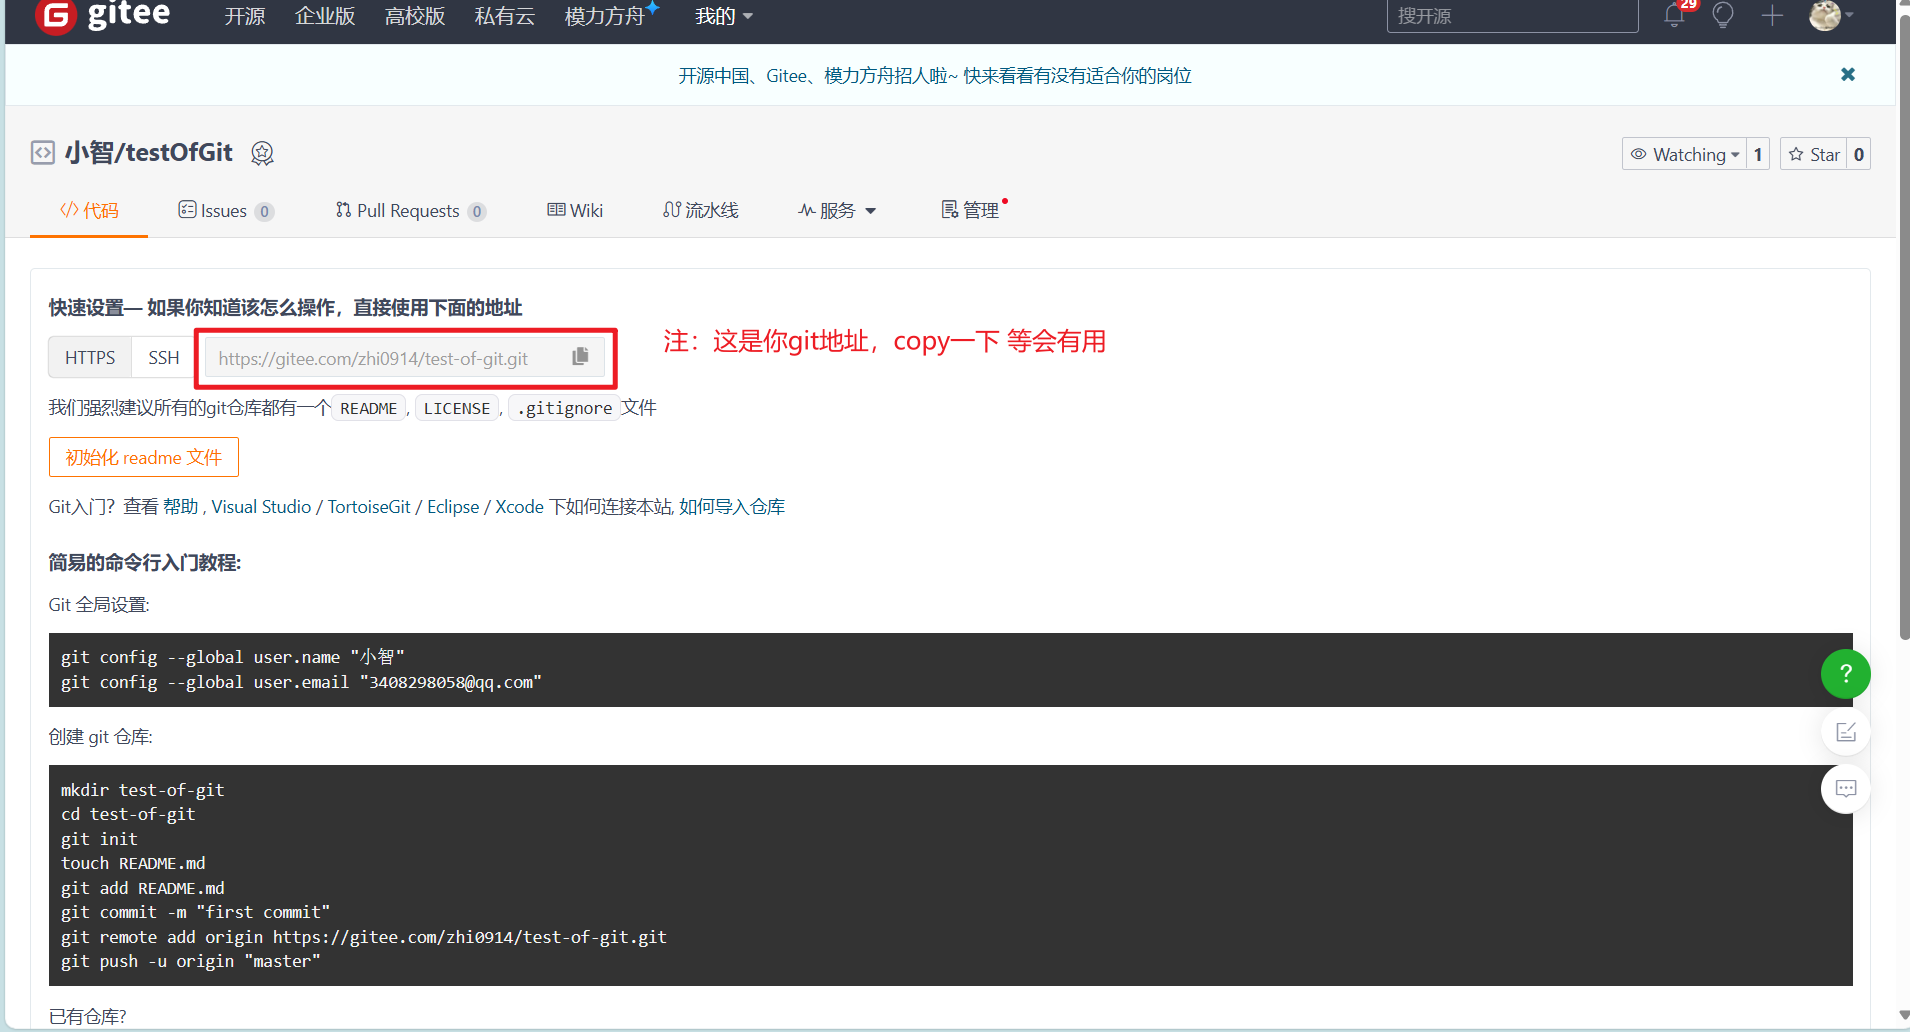This screenshot has height=1032, width=1910.
Task: Select the HTTPS protocol toggle
Action: tap(90, 357)
